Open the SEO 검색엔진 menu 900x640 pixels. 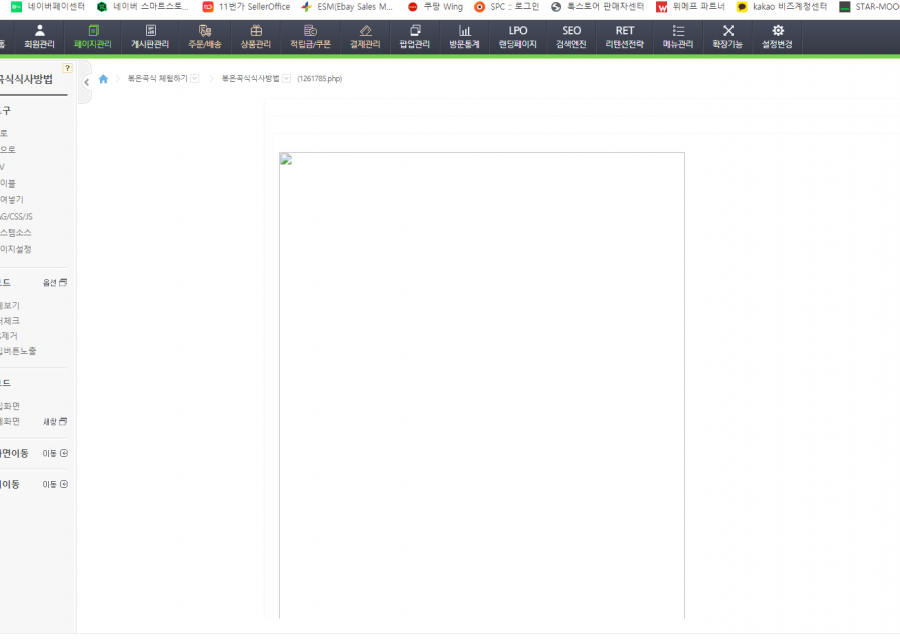point(571,37)
